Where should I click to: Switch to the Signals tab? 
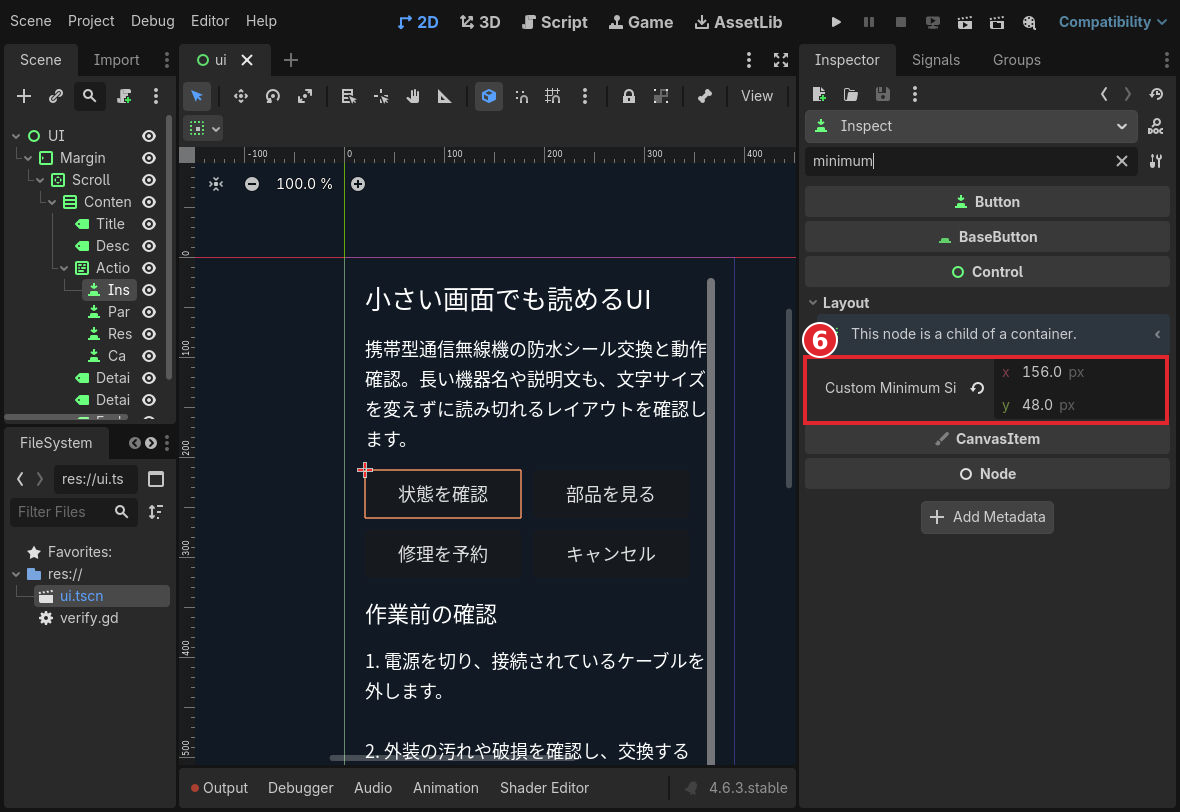click(935, 60)
